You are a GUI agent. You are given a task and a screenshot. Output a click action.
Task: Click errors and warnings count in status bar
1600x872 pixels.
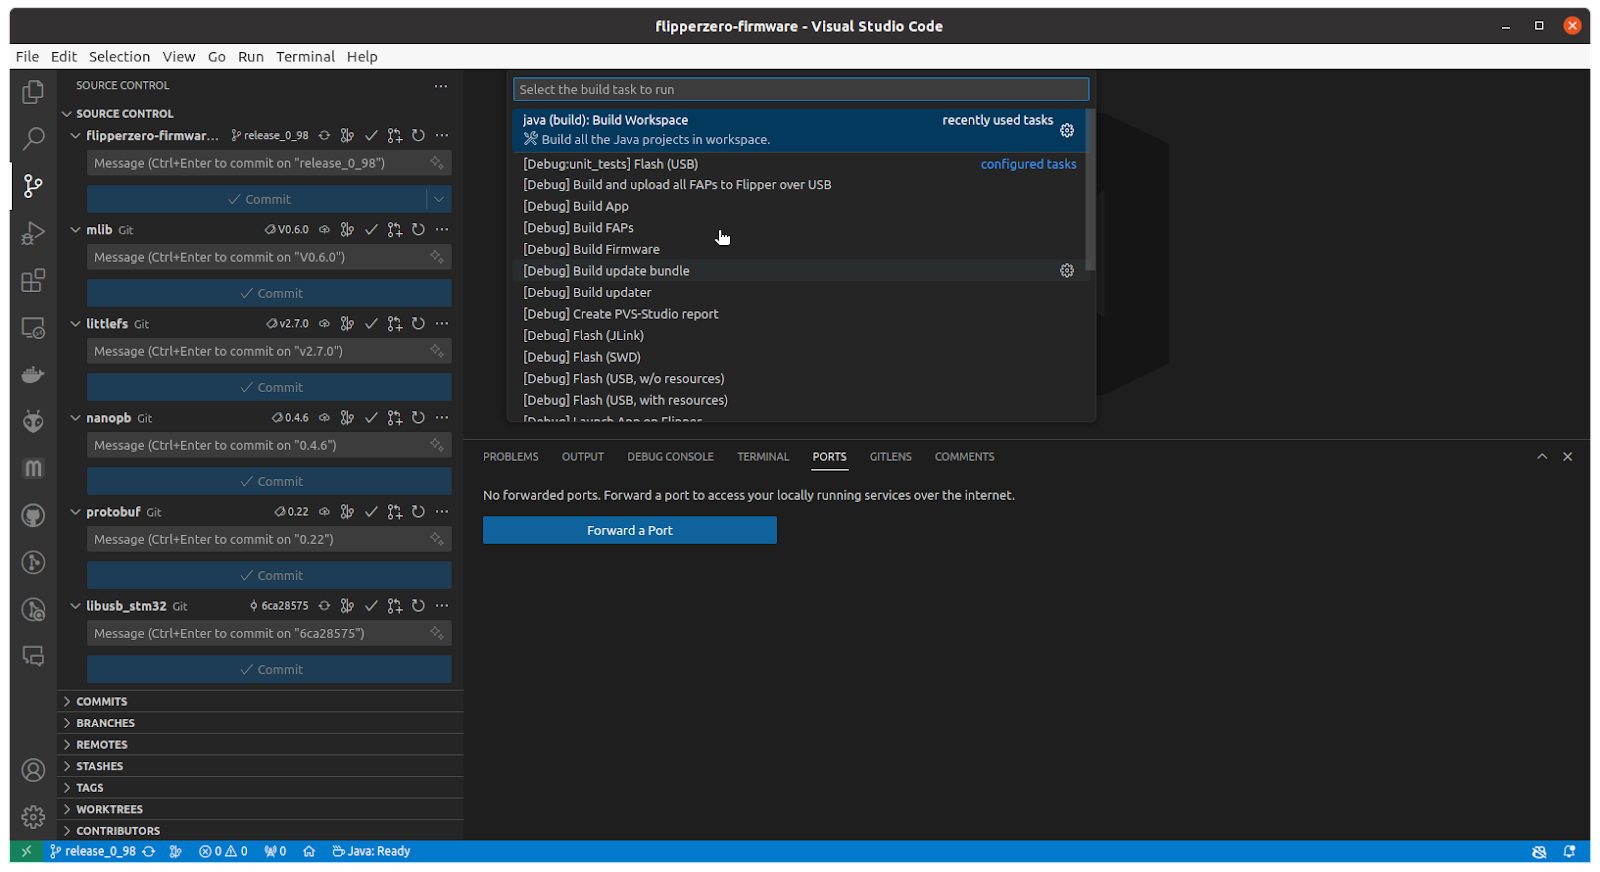coord(223,852)
